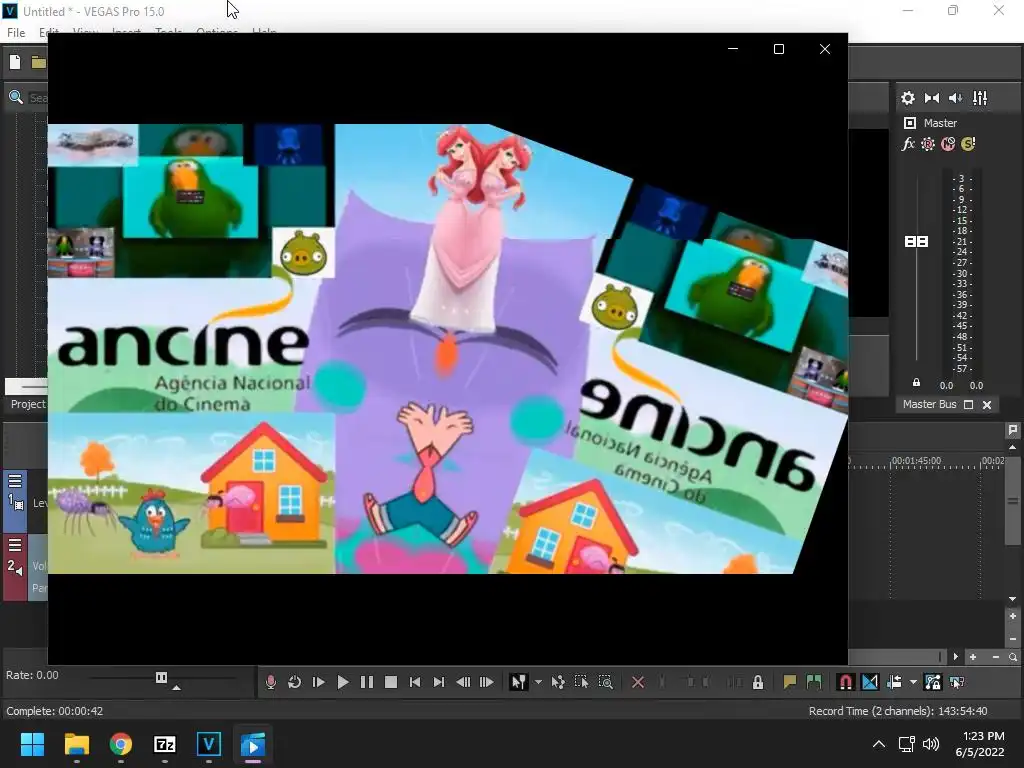Open Windows Start menu

(x=32, y=744)
